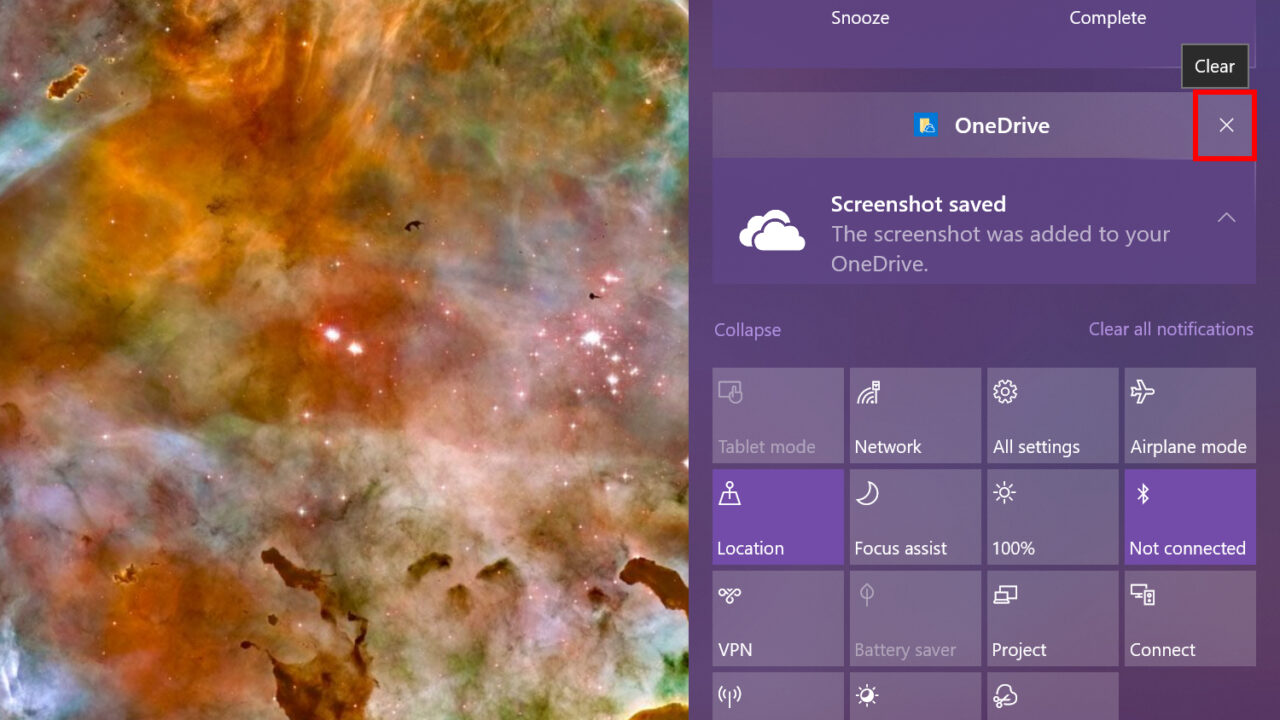Click the cloud icon on the Screenshot saved notification

click(x=772, y=232)
